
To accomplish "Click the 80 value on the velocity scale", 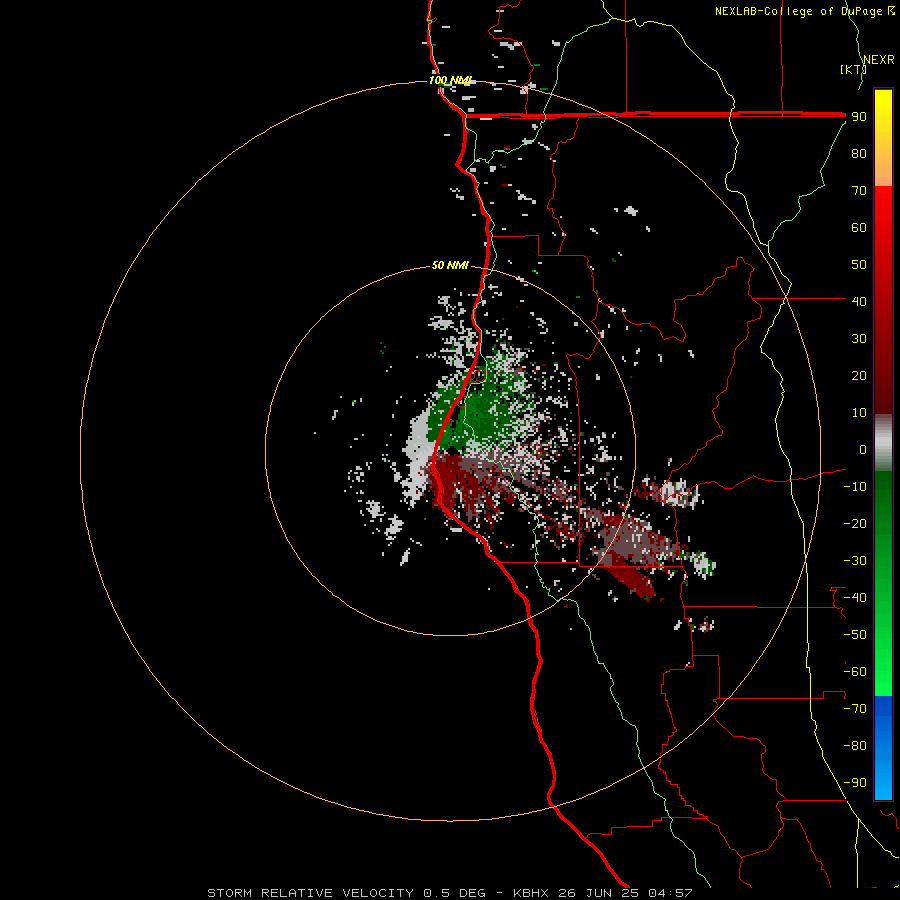I will point(859,154).
